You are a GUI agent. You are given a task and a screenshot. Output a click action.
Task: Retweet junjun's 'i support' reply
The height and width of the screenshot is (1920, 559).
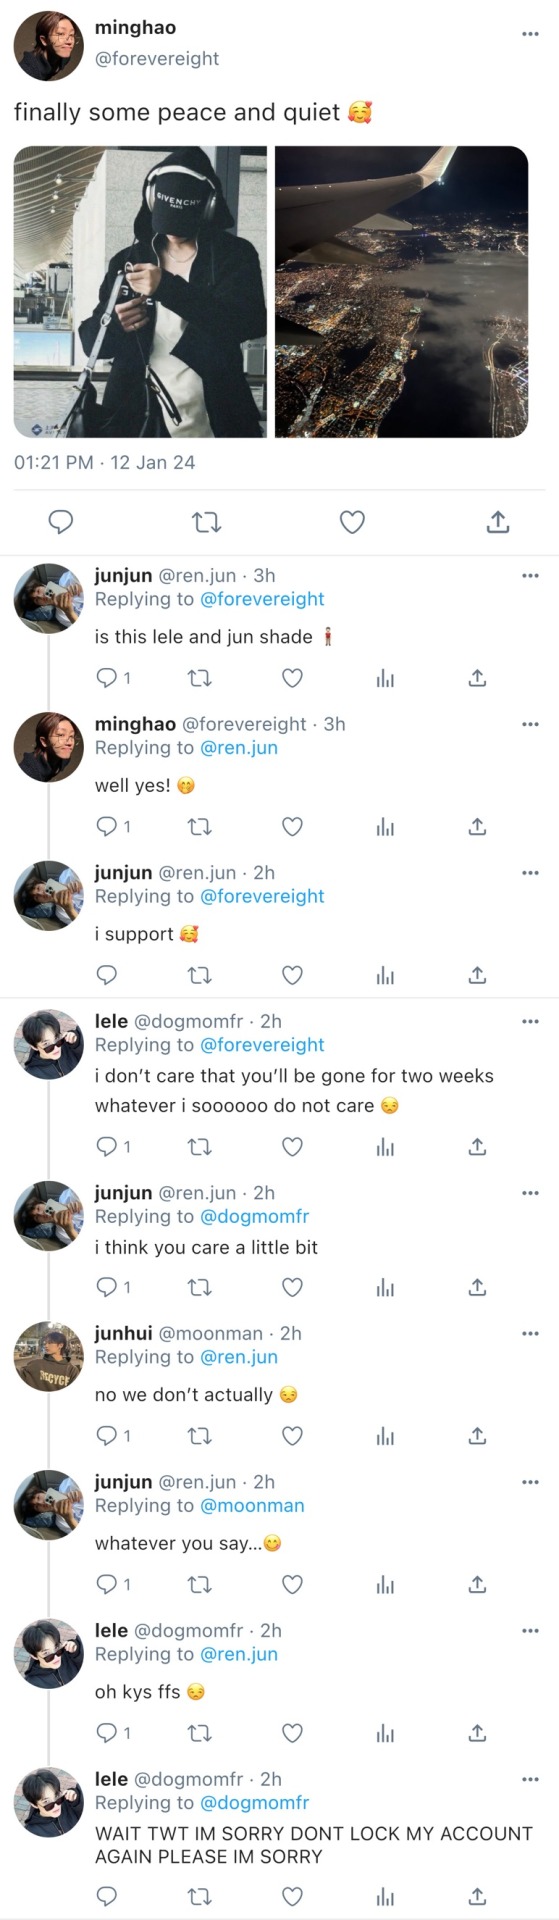[x=200, y=975]
